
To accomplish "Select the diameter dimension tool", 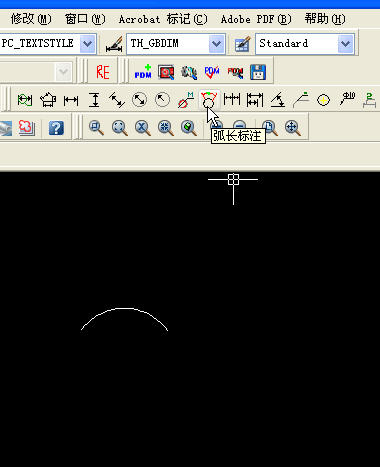I will (x=139, y=100).
